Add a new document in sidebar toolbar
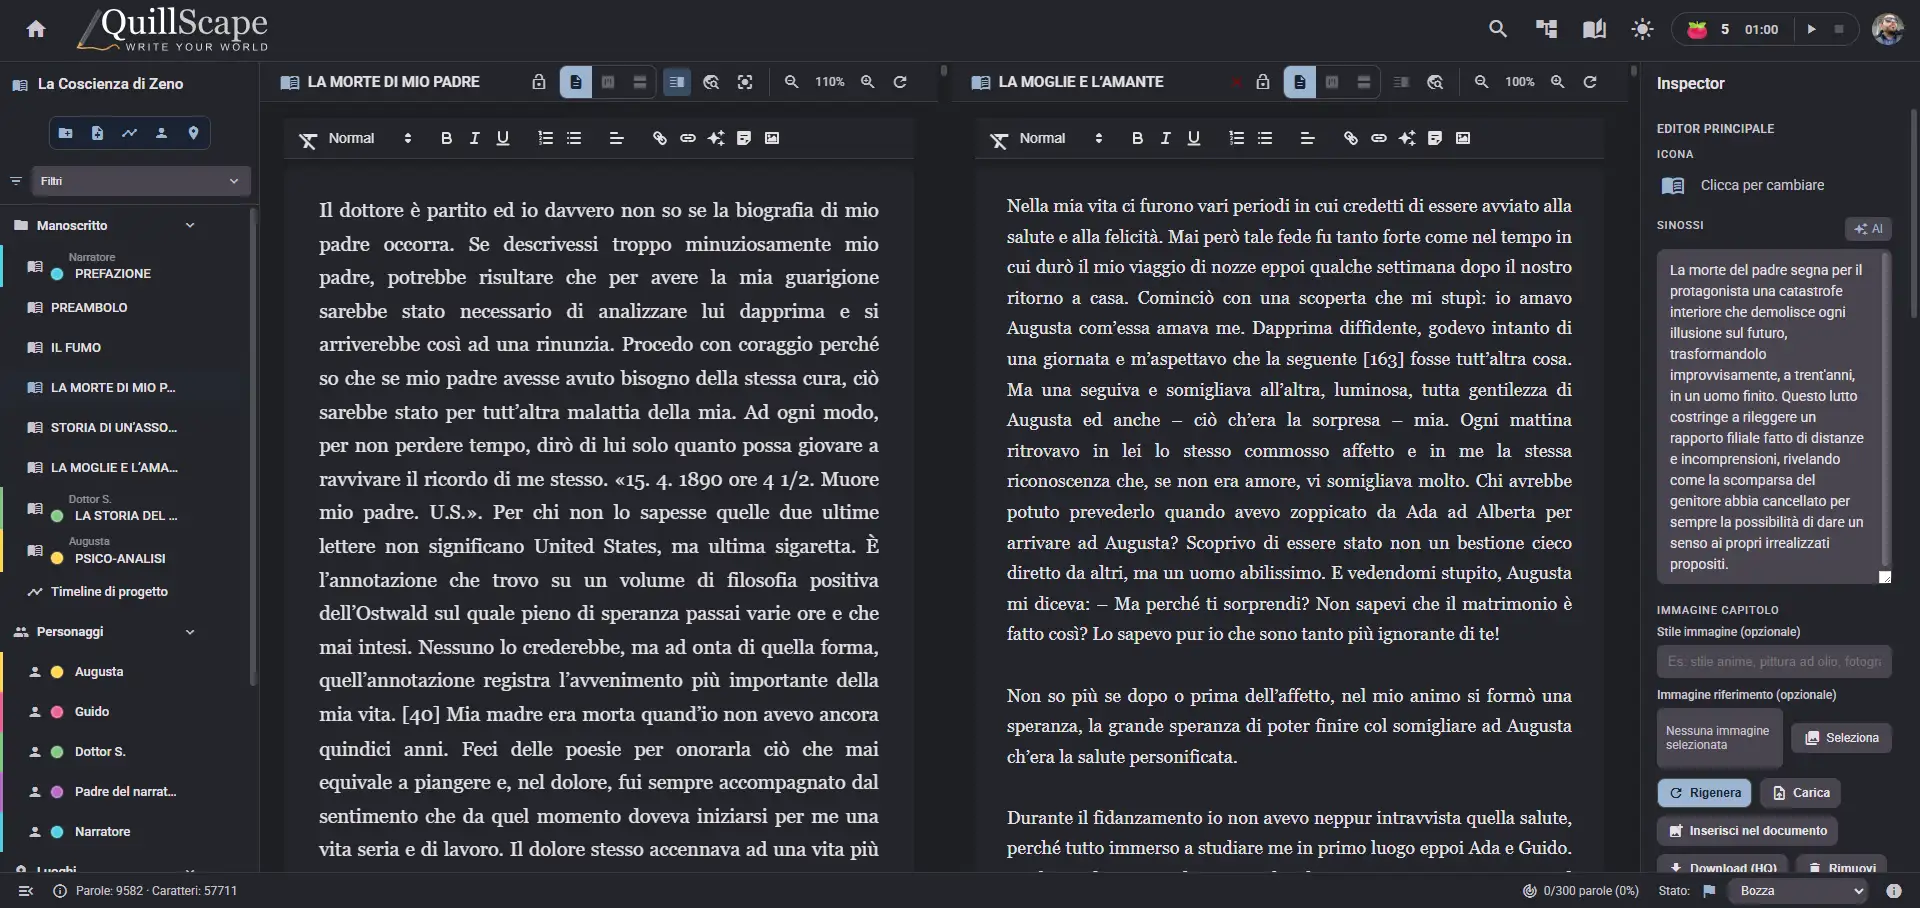The height and width of the screenshot is (908, 1920). (x=97, y=133)
